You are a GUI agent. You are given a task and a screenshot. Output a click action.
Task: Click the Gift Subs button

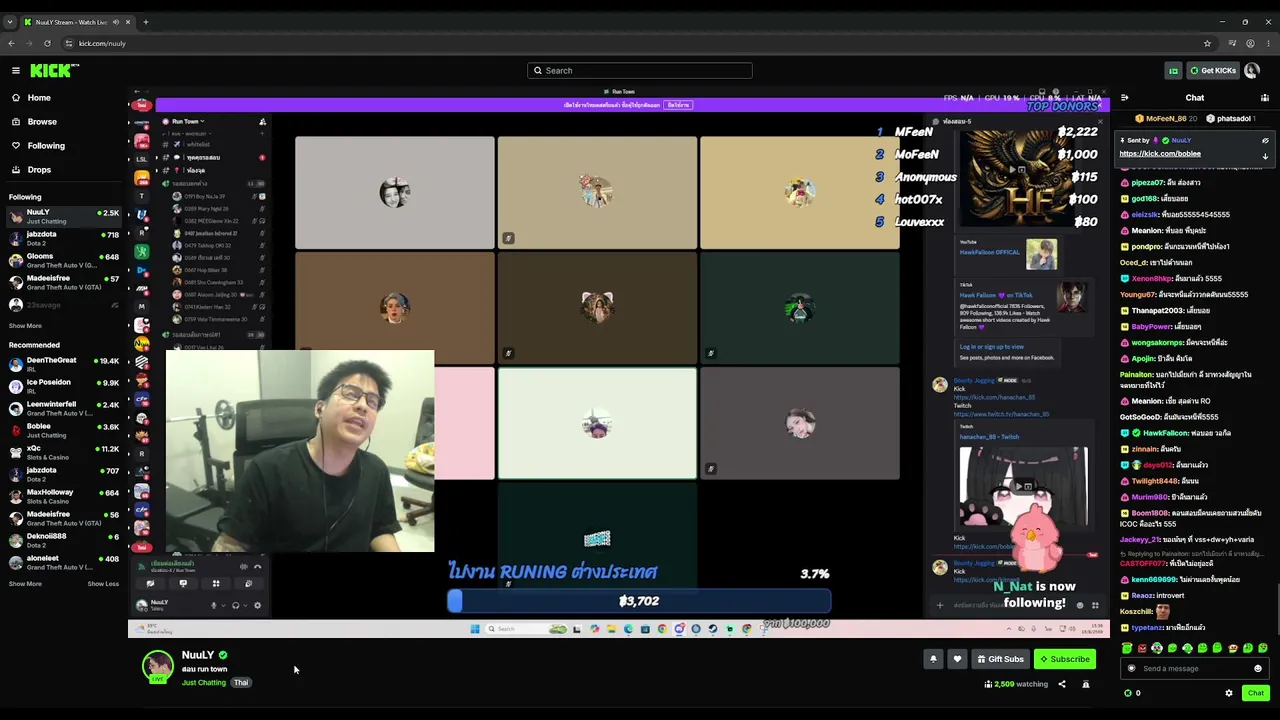[x=1000, y=659]
